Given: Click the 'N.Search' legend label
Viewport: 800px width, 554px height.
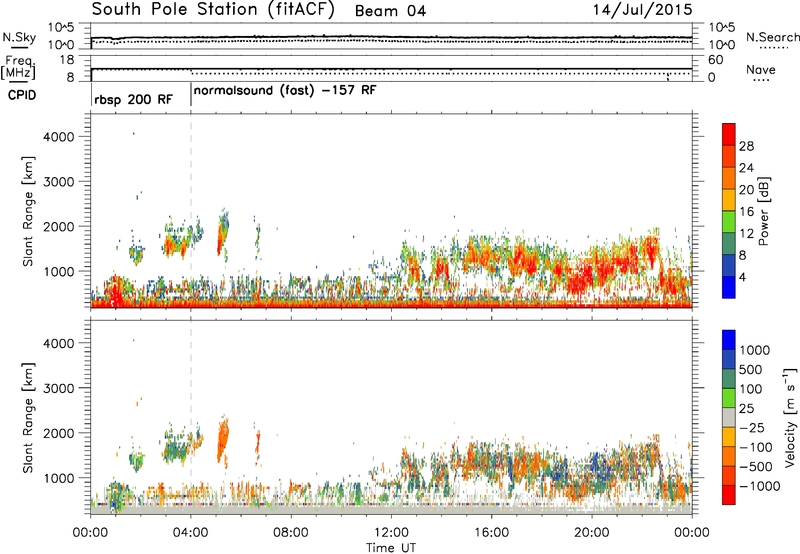Looking at the screenshot, I should click(772, 37).
